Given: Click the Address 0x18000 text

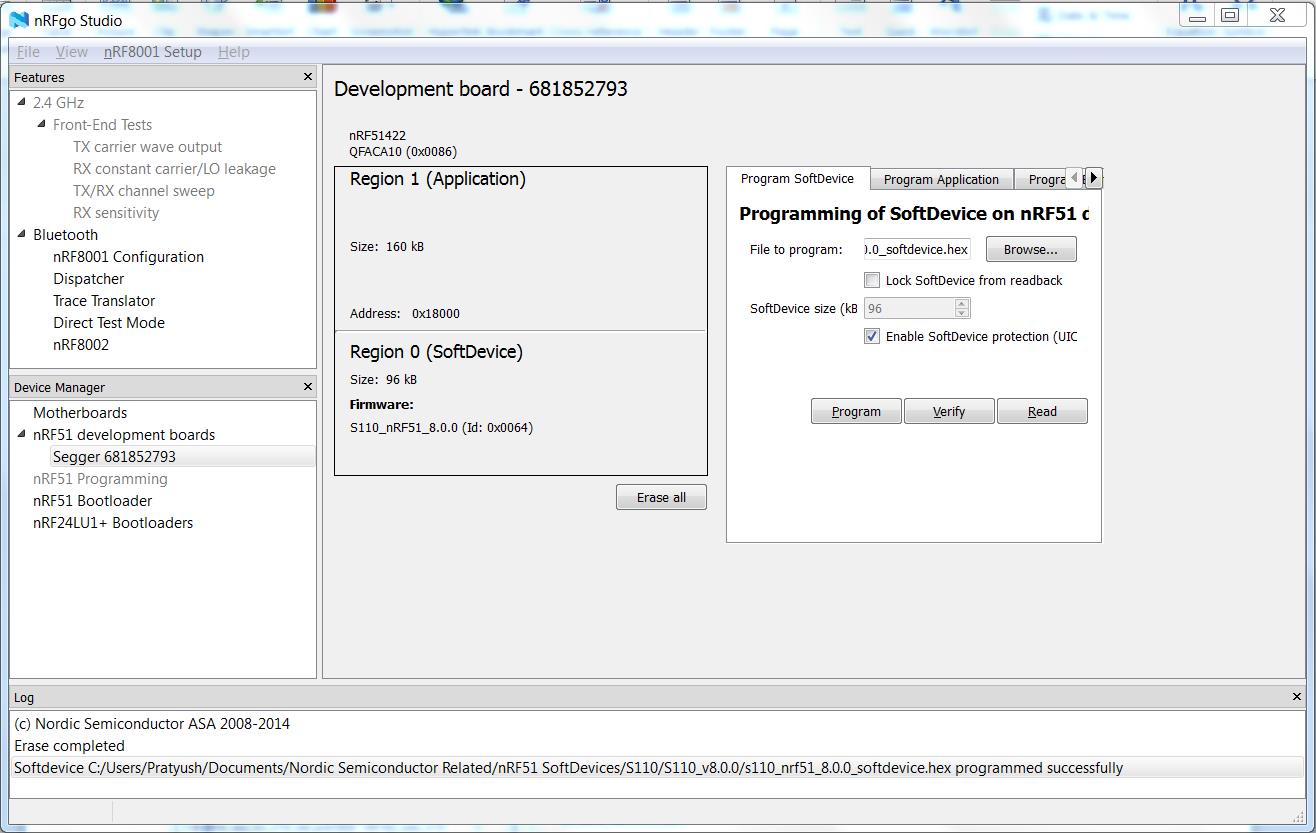Looking at the screenshot, I should (x=405, y=313).
